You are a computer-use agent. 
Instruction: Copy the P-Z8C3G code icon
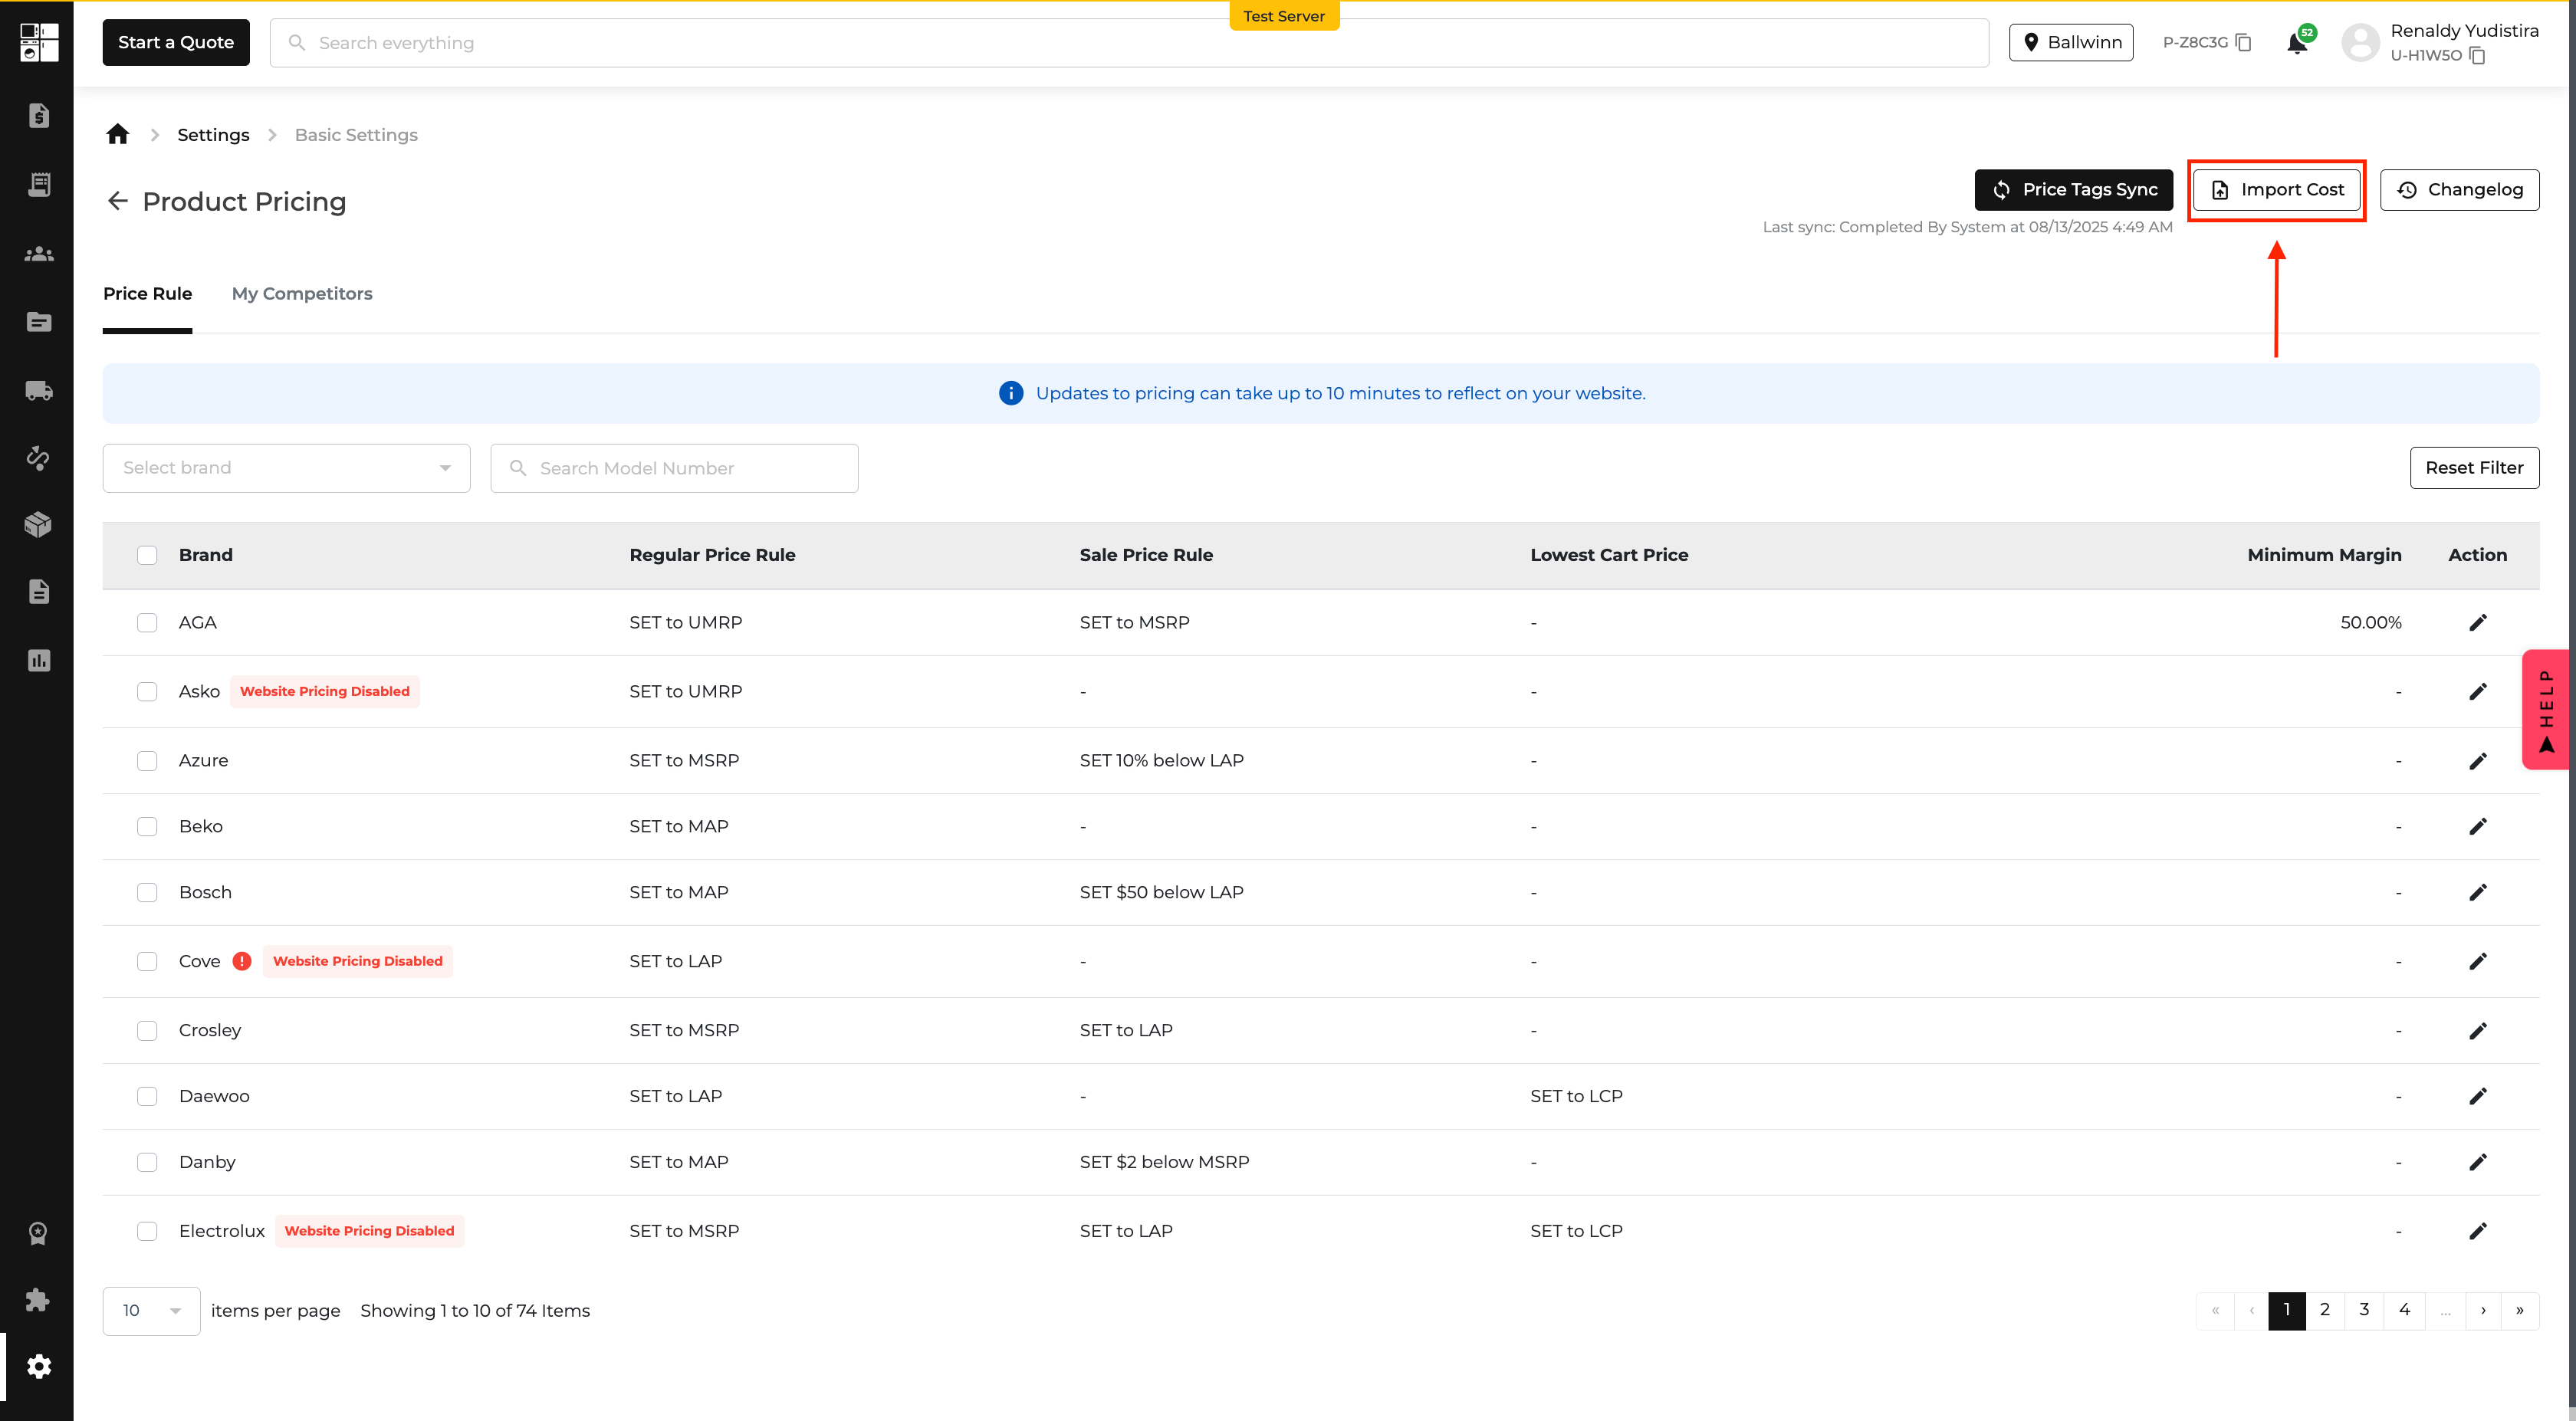(x=2243, y=42)
